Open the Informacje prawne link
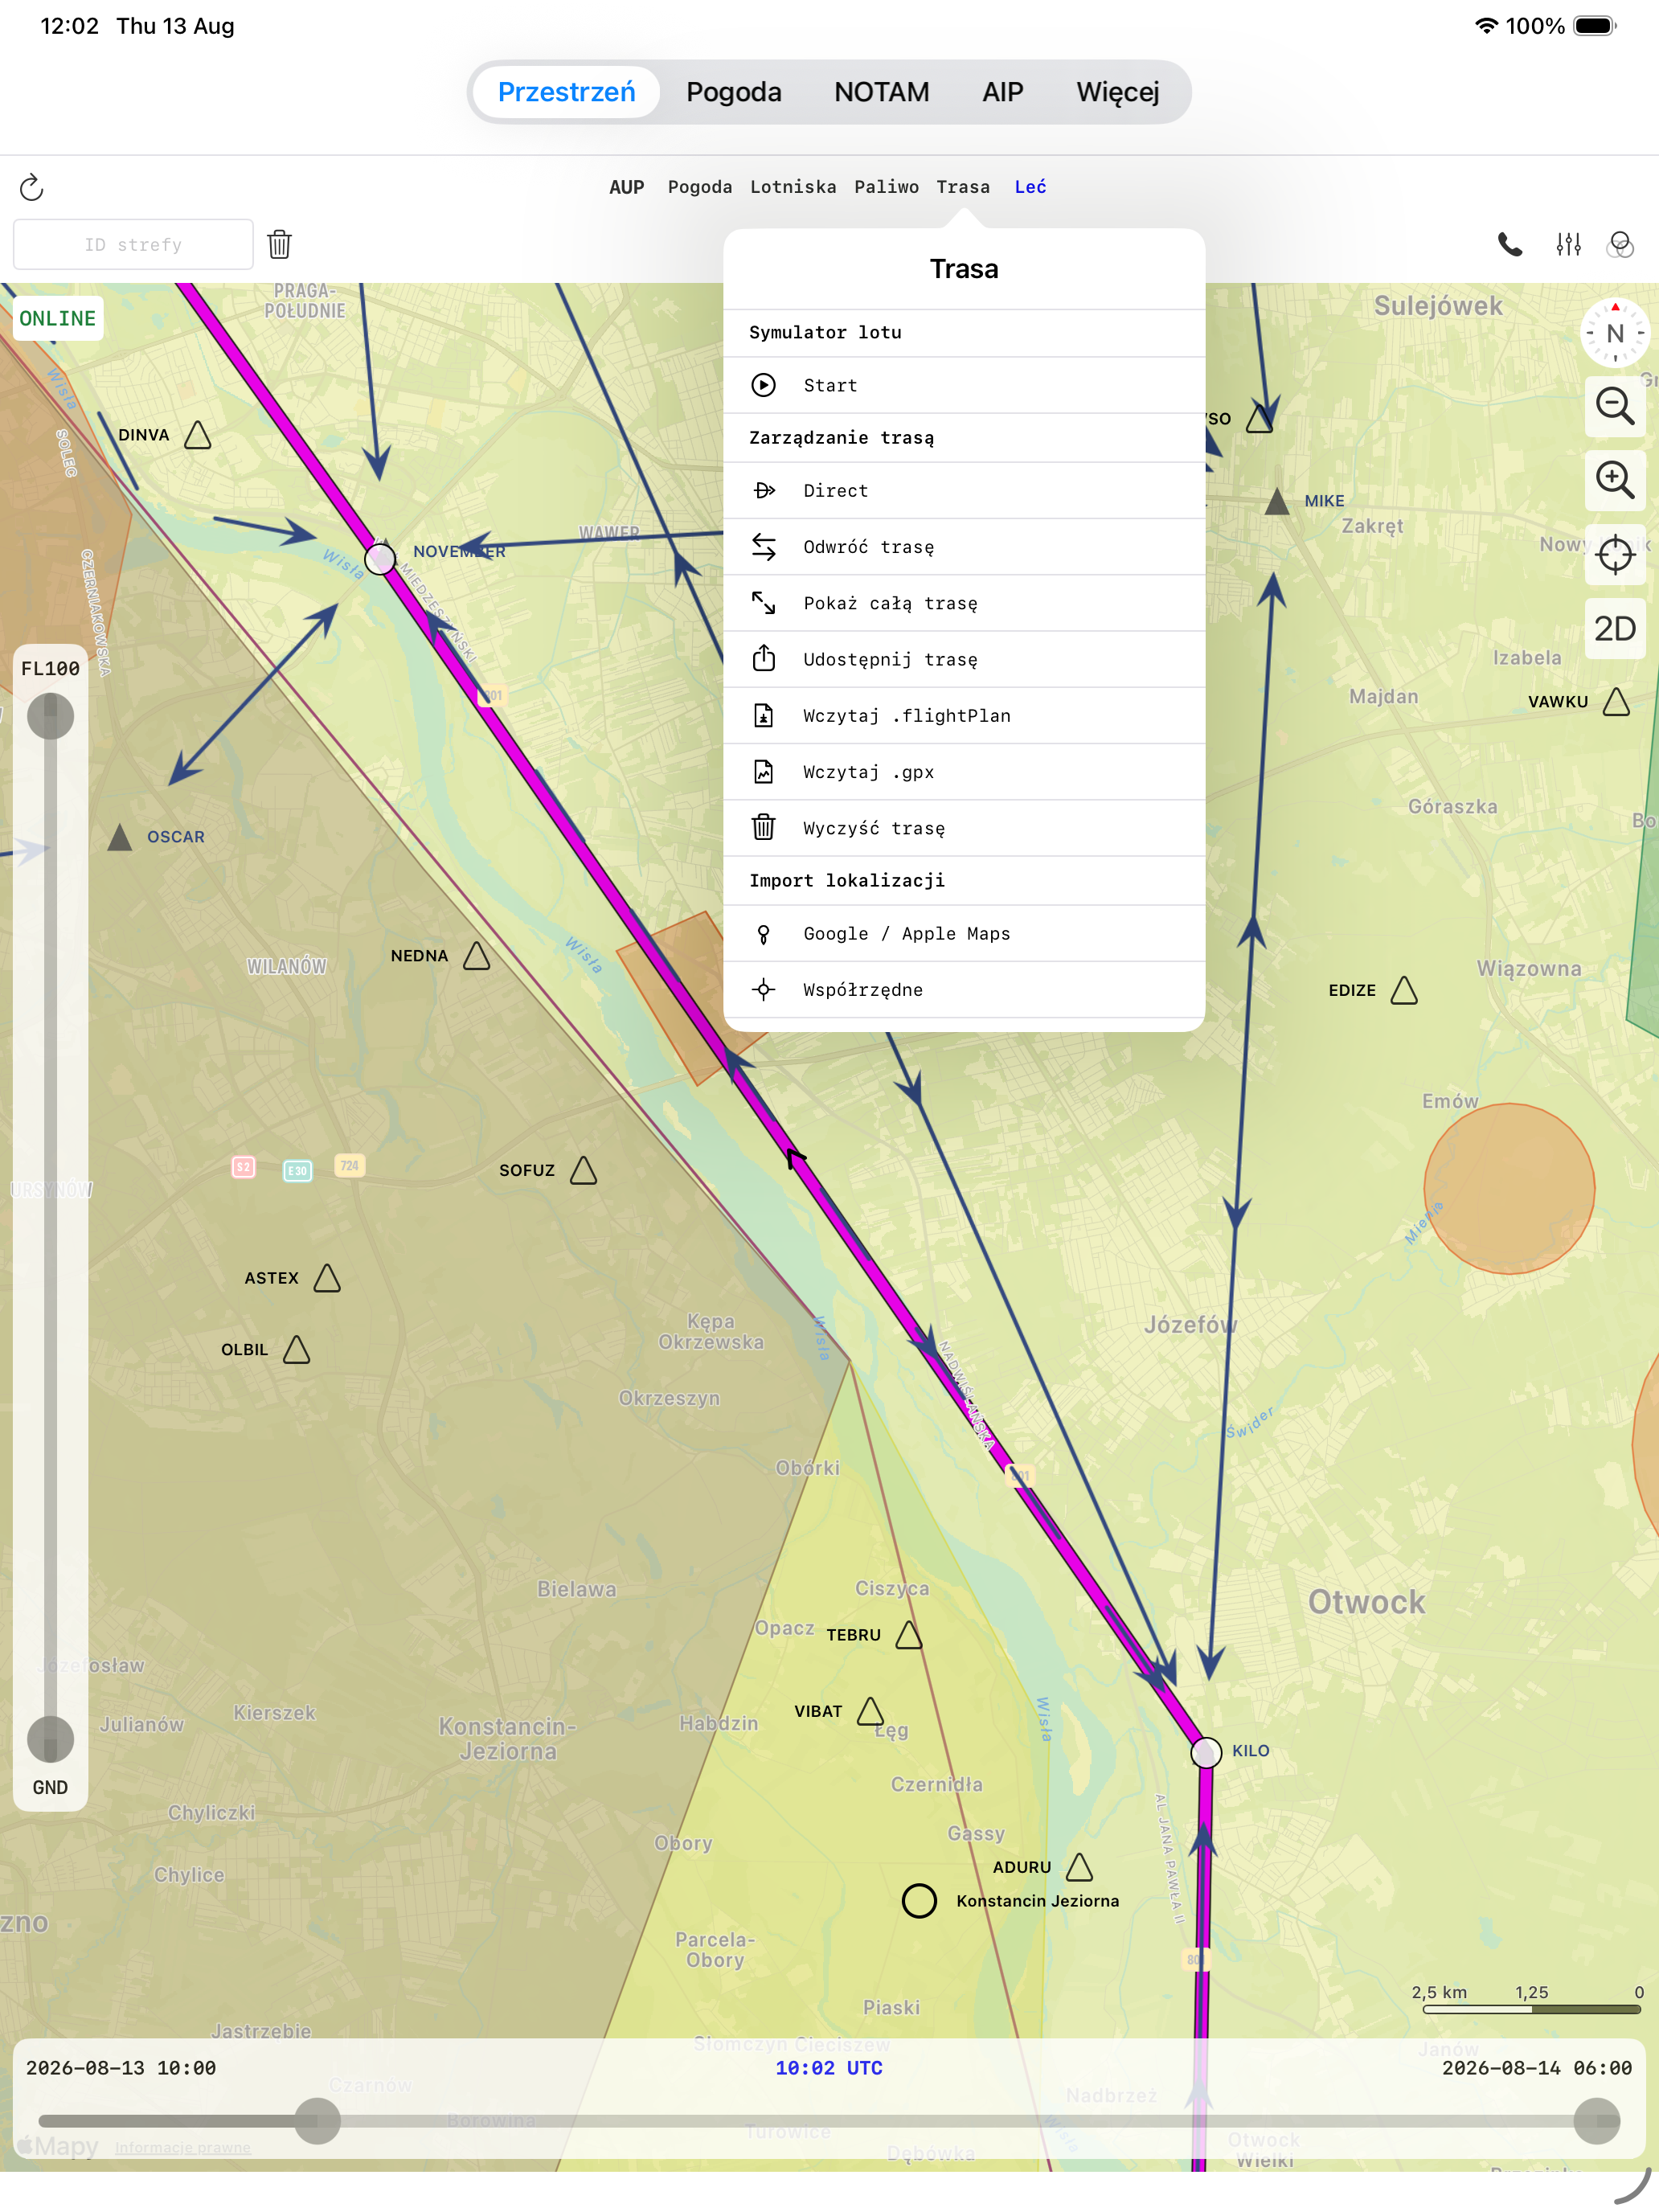 pyautogui.click(x=183, y=2147)
